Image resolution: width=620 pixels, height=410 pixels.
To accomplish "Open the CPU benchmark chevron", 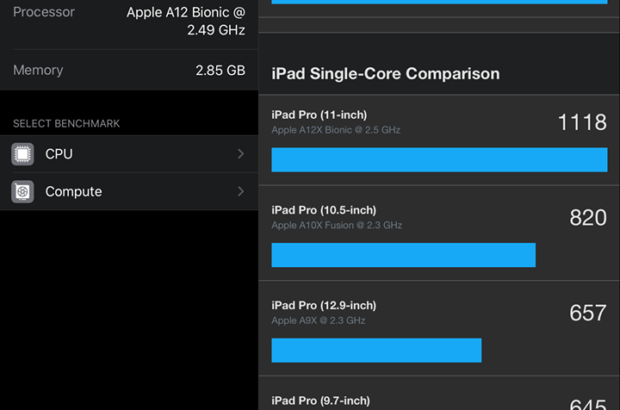I will (241, 154).
